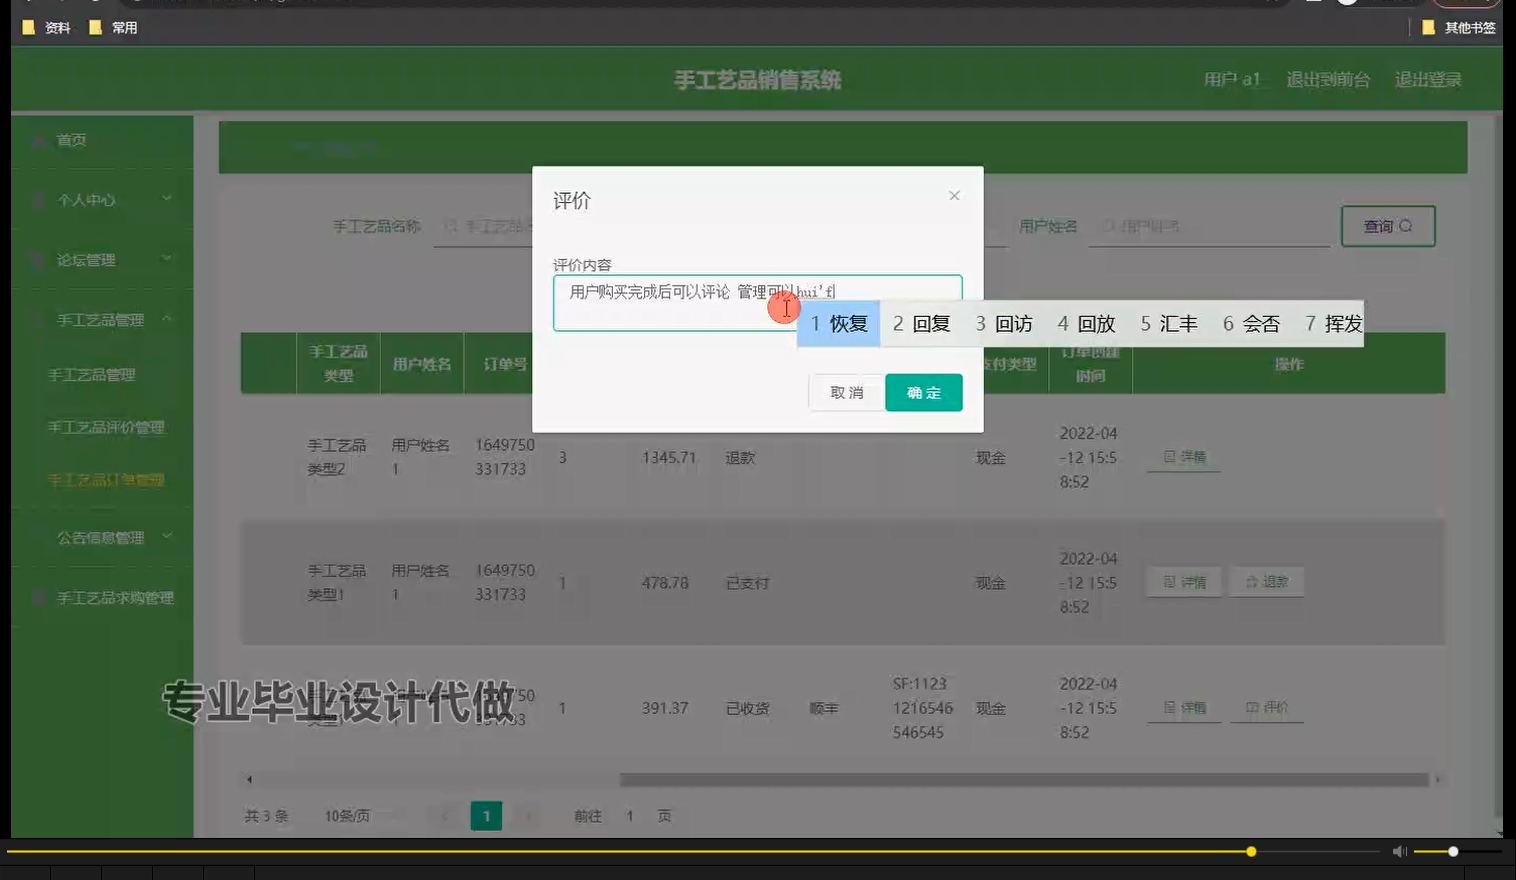Click 退出登录 to log out
The image size is (1516, 880).
[x=1427, y=79]
